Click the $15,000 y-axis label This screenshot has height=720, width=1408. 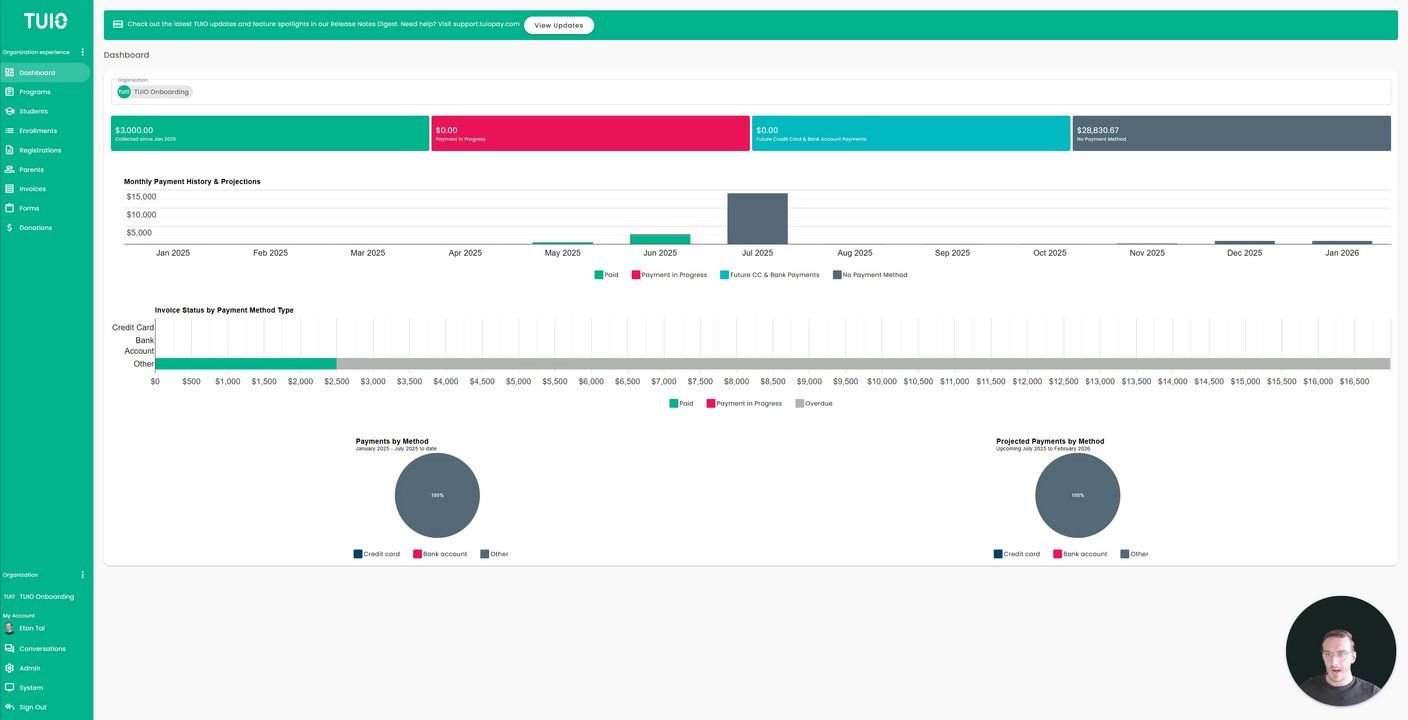pos(141,197)
